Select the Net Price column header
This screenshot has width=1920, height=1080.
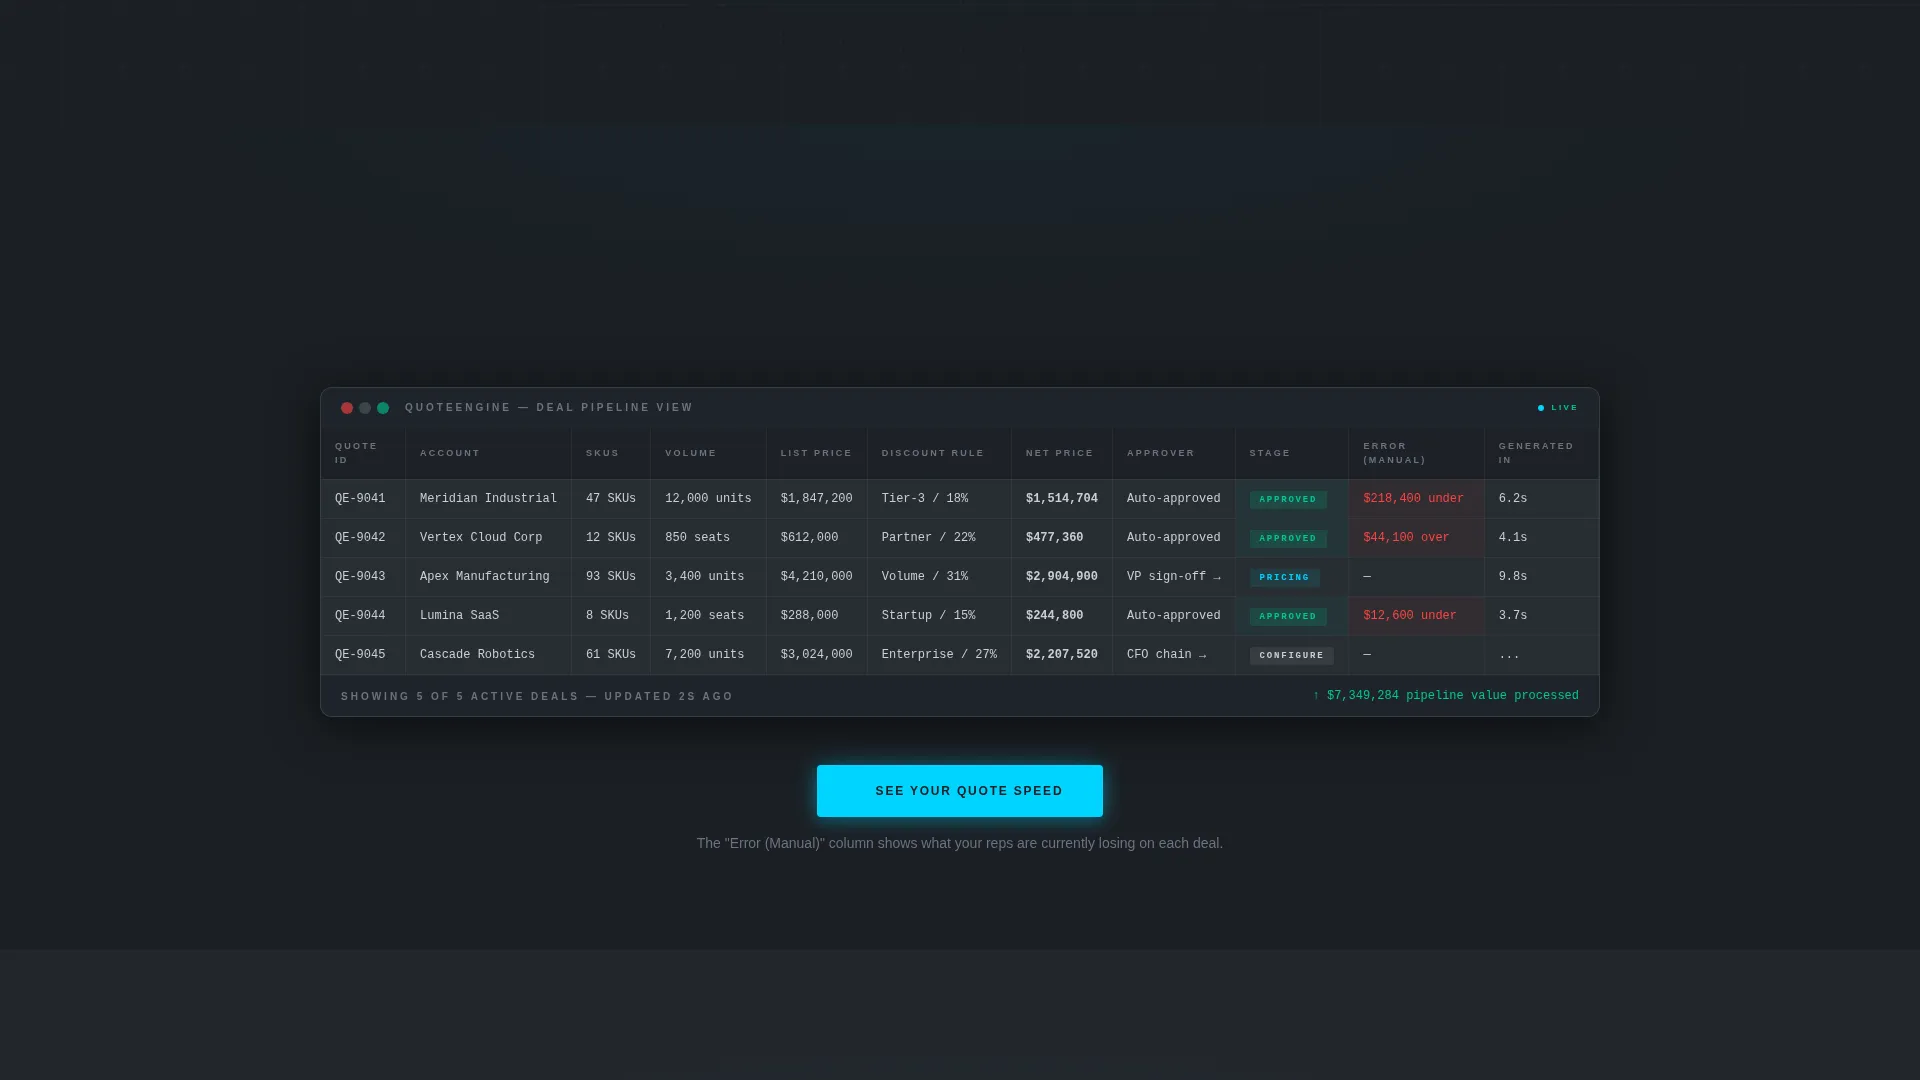tap(1060, 453)
